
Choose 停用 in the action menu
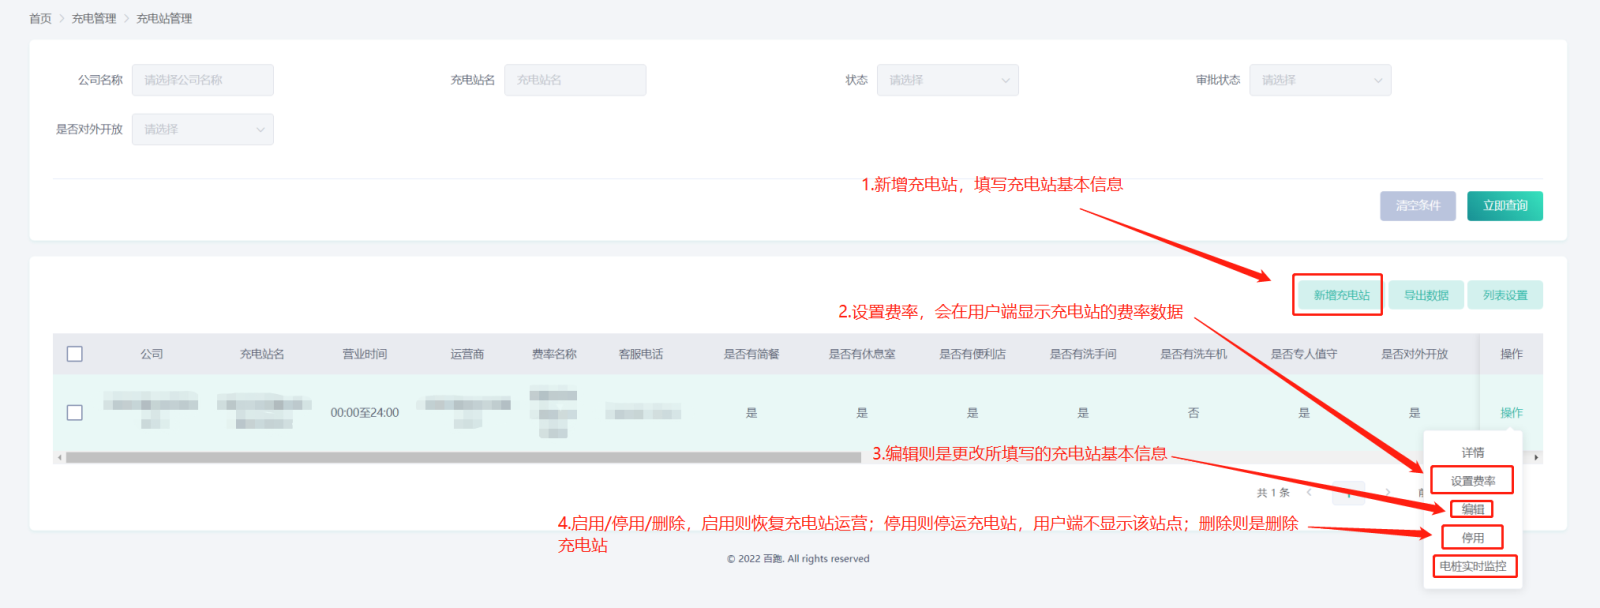click(x=1472, y=538)
